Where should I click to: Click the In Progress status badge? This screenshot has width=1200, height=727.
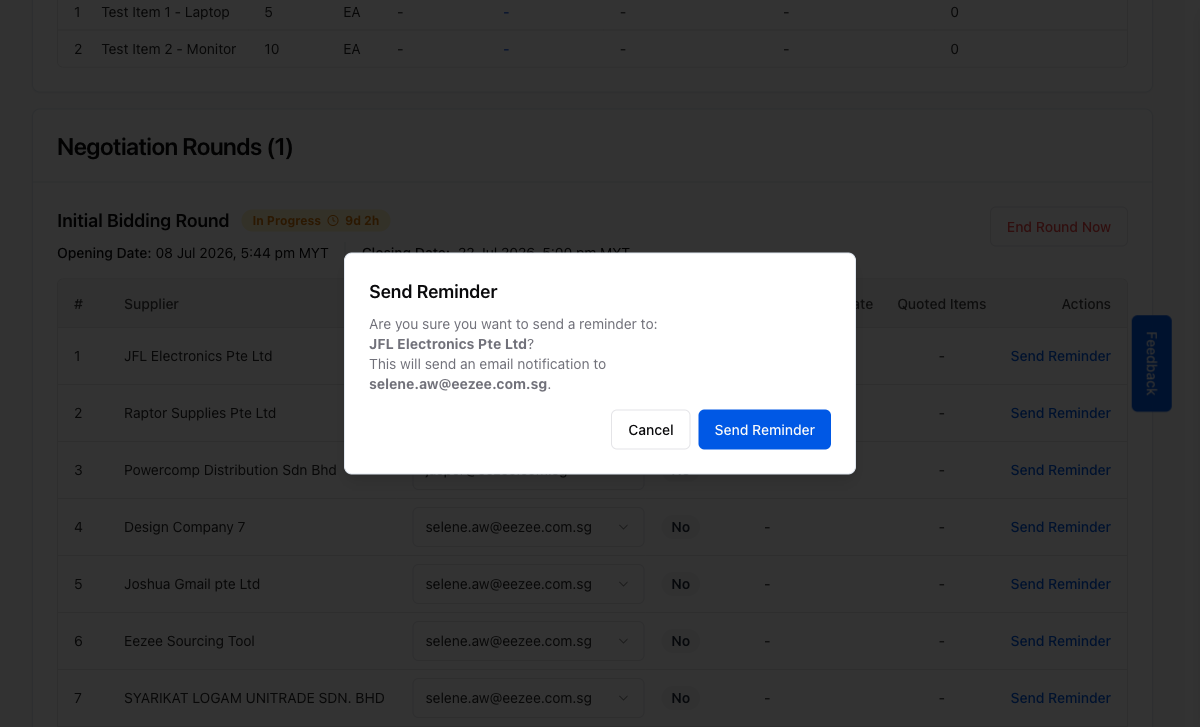(316, 221)
